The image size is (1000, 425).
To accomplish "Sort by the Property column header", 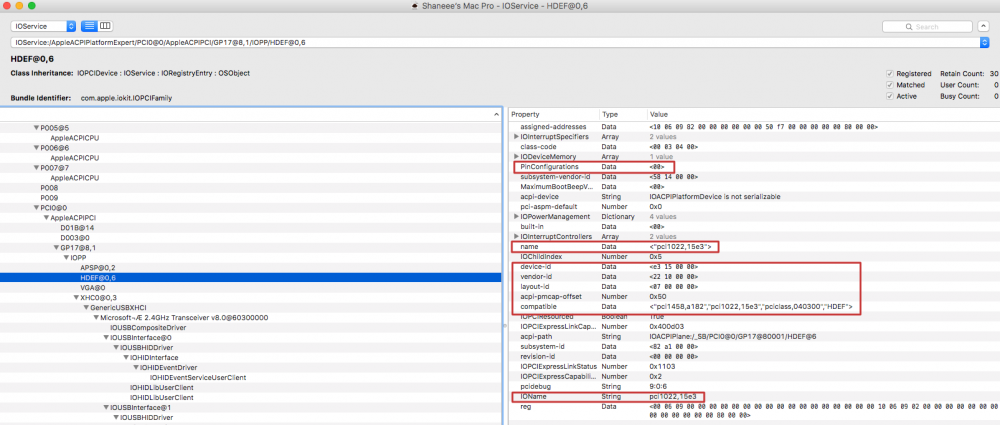I will point(554,114).
